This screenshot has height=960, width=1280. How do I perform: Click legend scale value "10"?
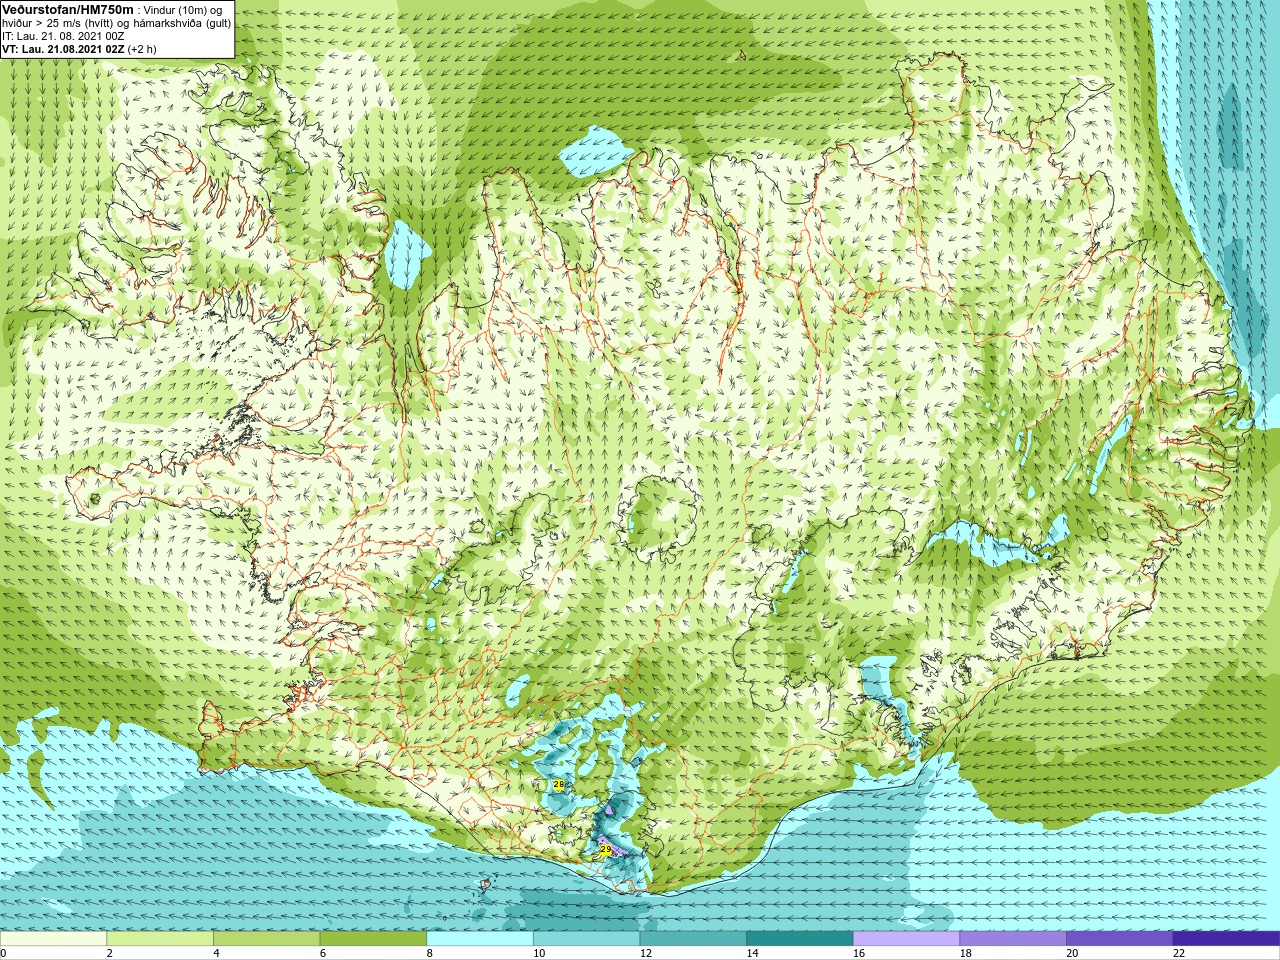click(x=539, y=953)
